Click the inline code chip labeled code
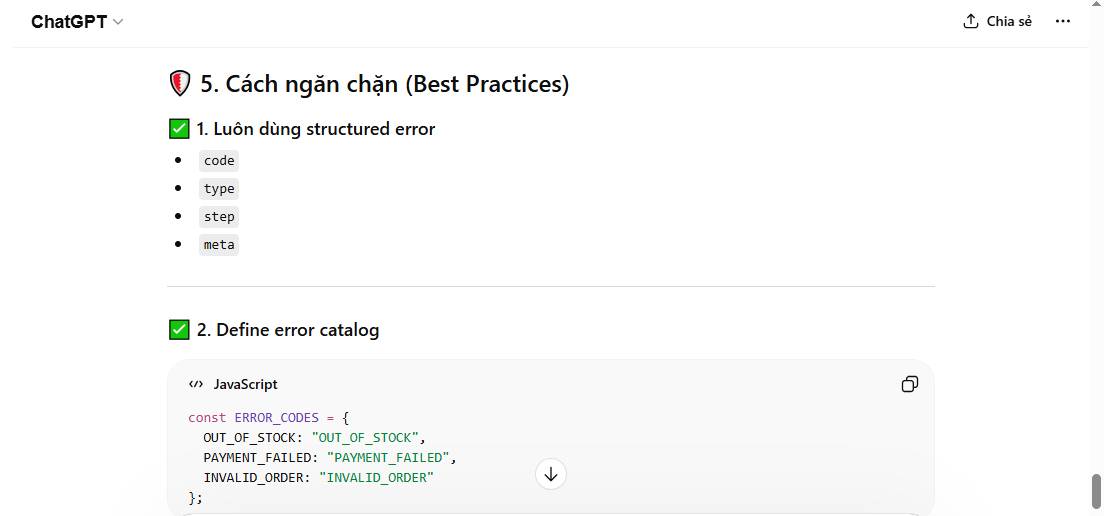1104x516 pixels. point(219,161)
